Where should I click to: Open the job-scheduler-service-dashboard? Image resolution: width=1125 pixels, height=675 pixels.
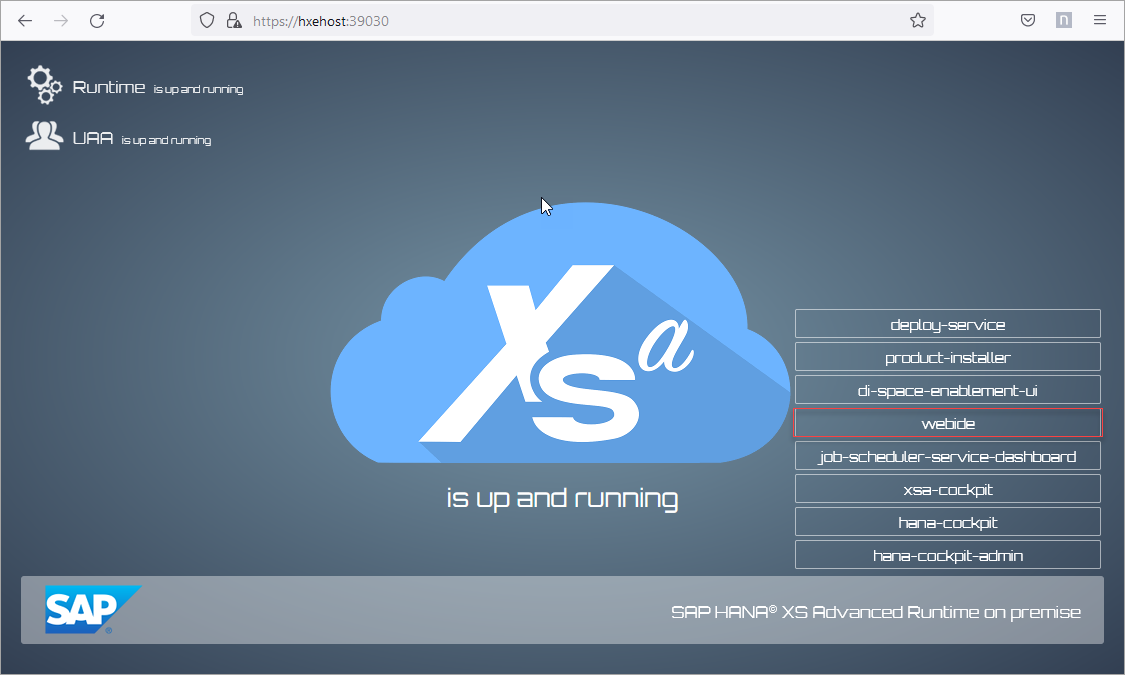click(x=948, y=455)
